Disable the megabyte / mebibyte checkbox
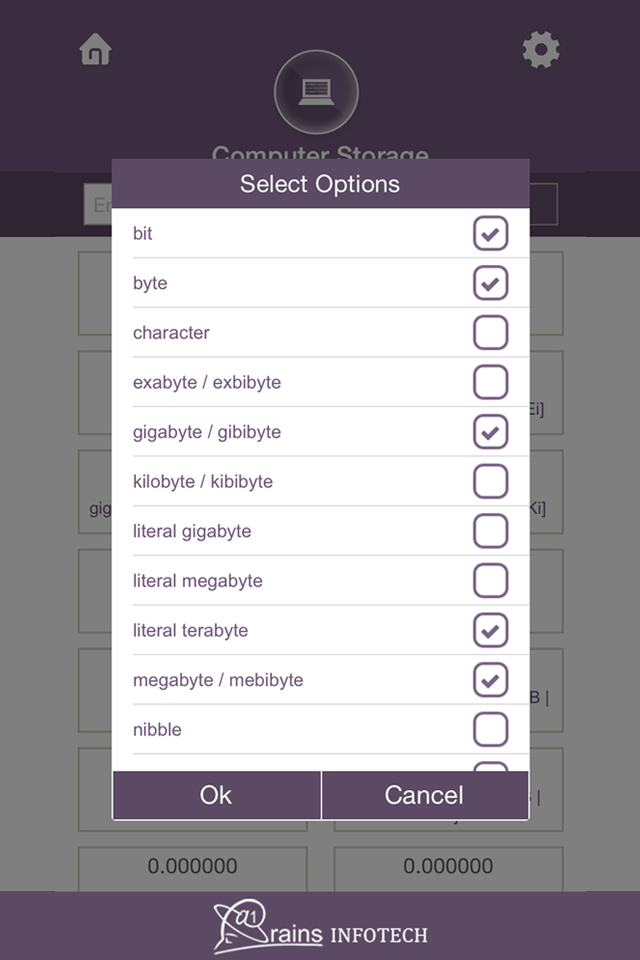Viewport: 640px width, 960px height. [x=490, y=680]
